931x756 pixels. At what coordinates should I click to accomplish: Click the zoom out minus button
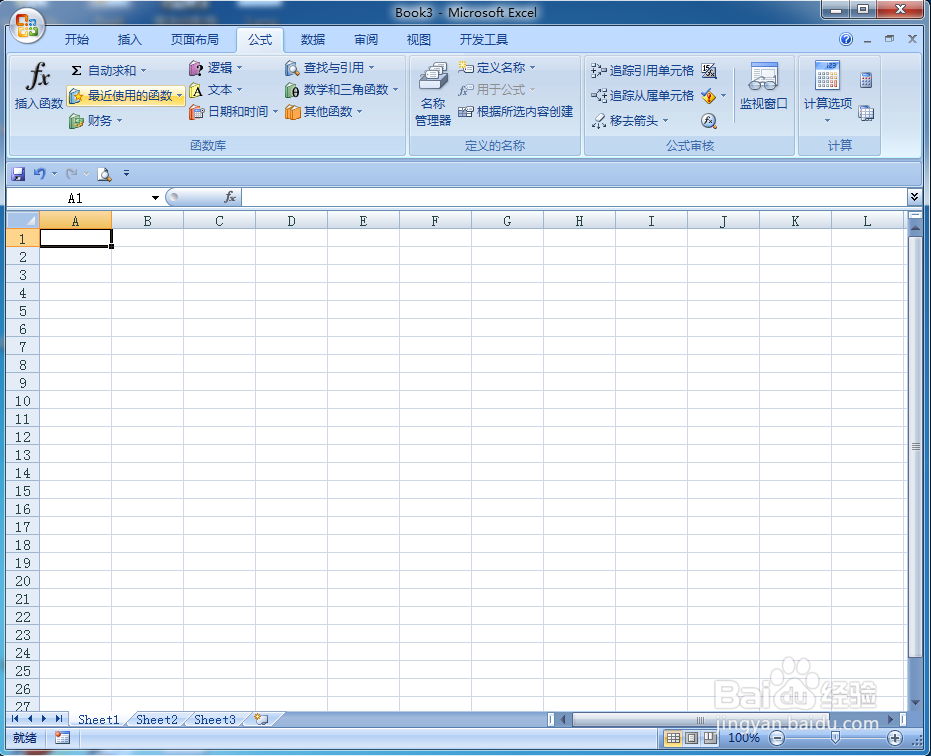(x=777, y=738)
